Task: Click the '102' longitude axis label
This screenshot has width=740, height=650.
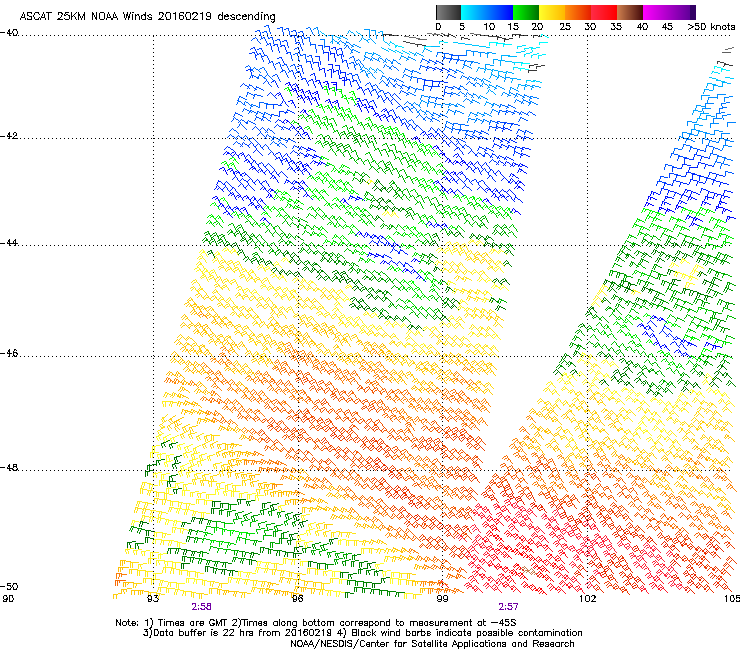Action: pos(587,599)
